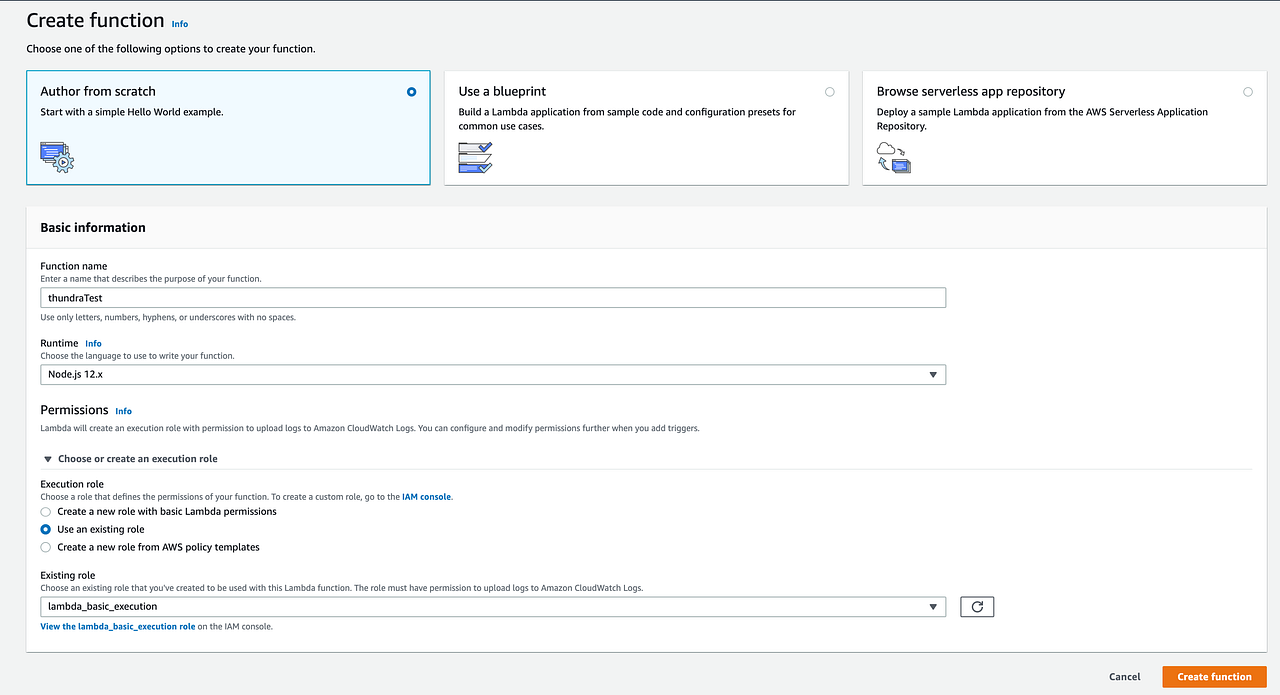
Task: Choose Create a new role from AWS policy templates
Action: pos(45,547)
